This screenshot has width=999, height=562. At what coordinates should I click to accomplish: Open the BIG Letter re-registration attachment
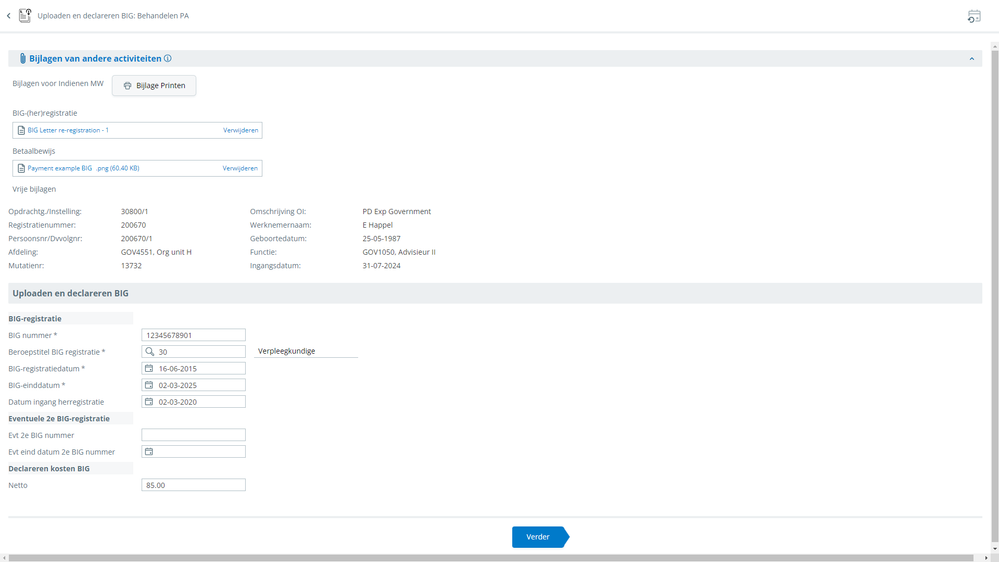coord(68,130)
